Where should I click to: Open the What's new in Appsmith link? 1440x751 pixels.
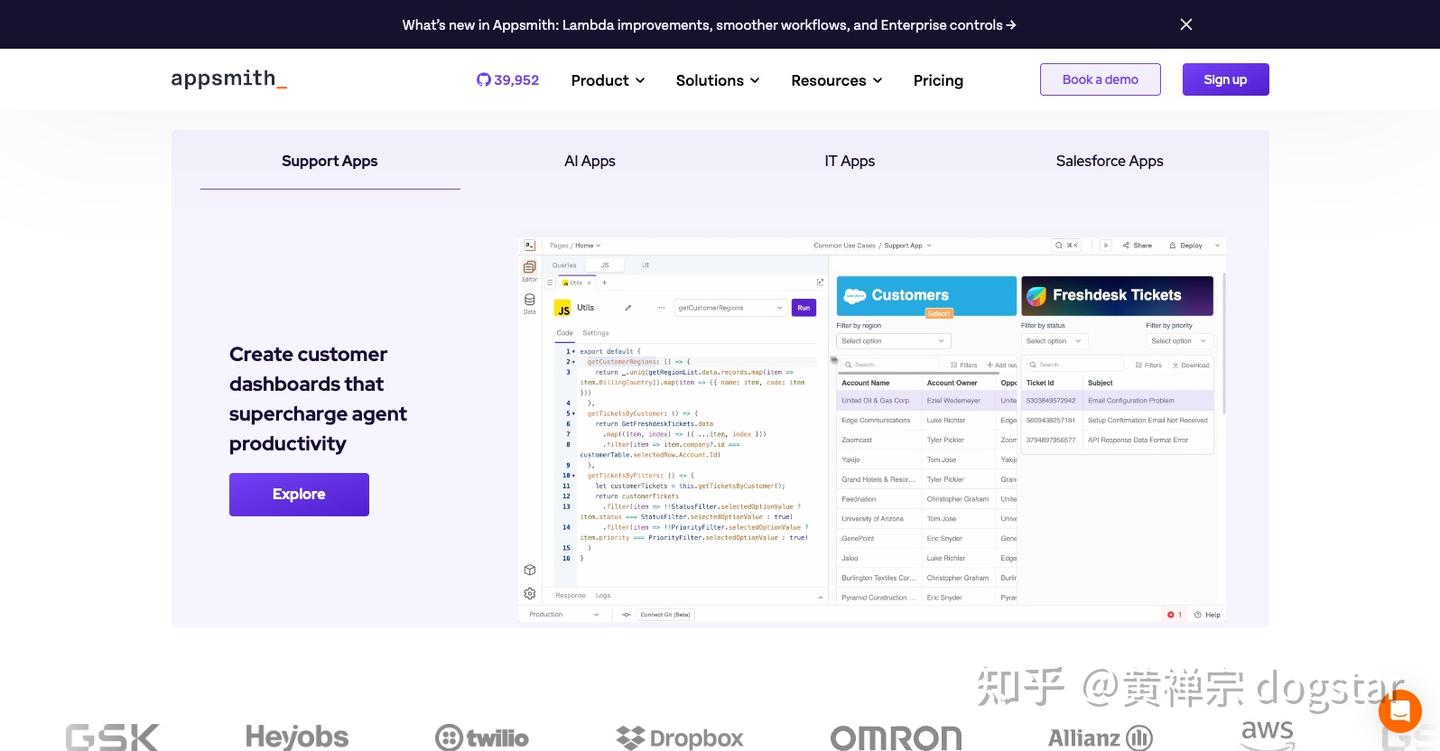(709, 25)
